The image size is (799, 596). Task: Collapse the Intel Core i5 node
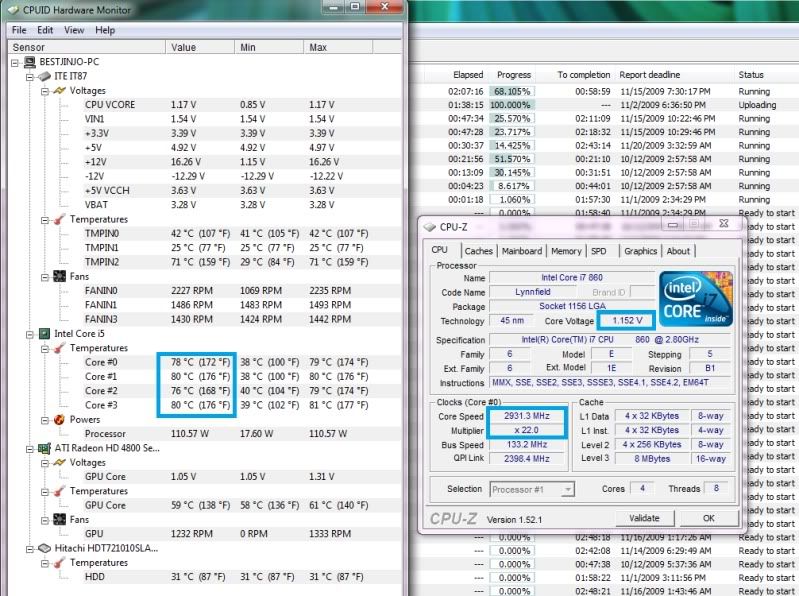[29, 333]
